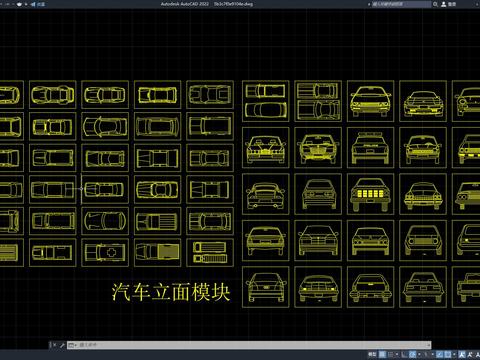
Task: Click the sign-in text beside user icon
Action: (x=452, y=4)
